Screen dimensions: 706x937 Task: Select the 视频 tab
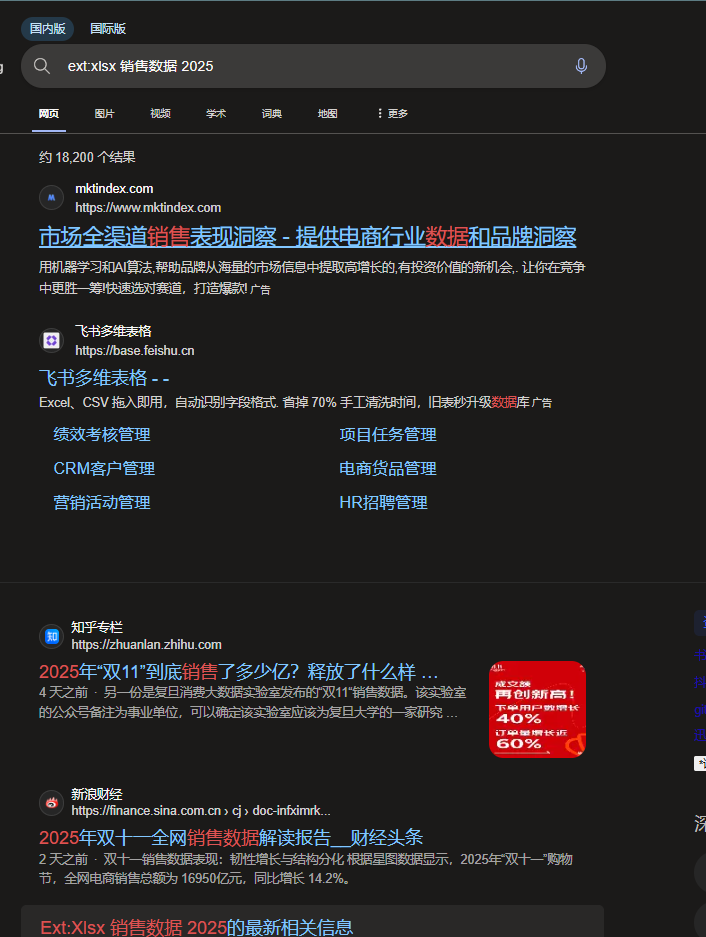tap(160, 114)
